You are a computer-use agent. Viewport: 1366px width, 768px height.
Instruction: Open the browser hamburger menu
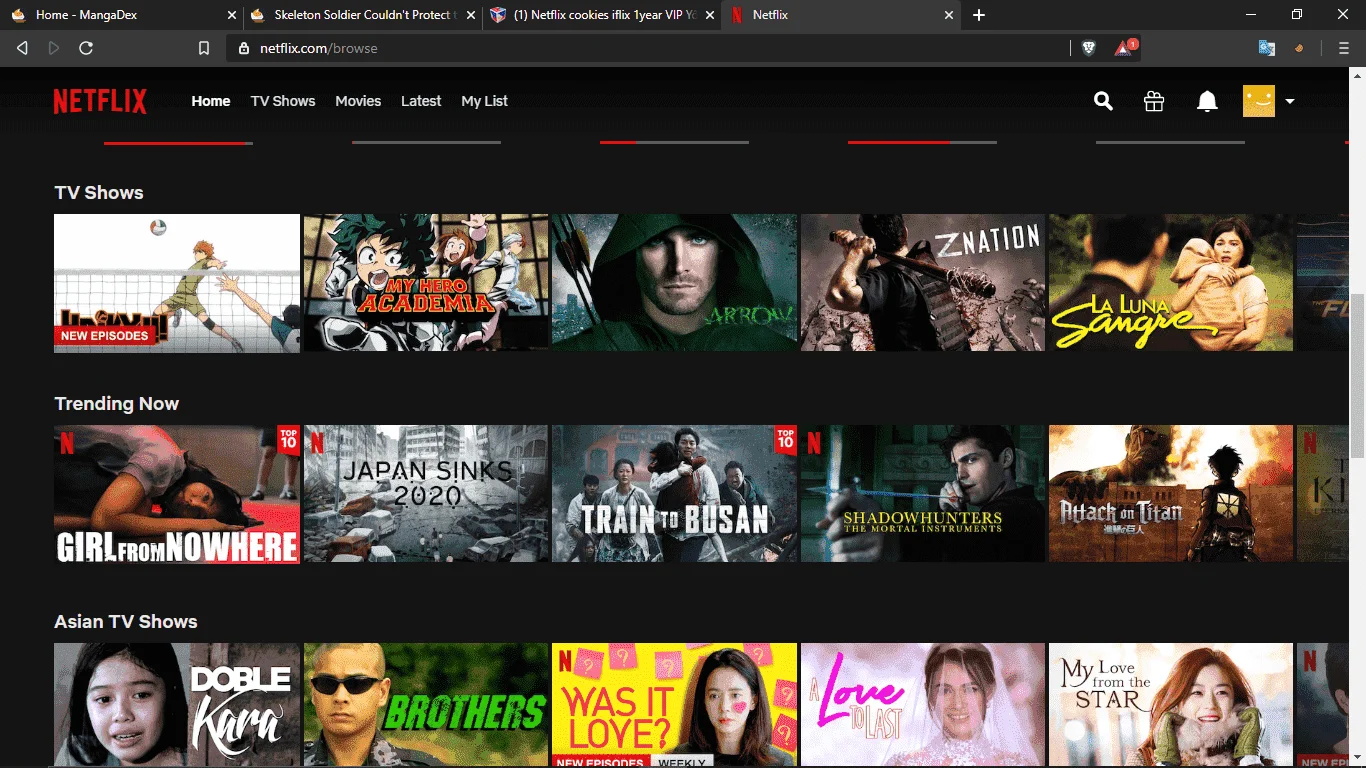(x=1343, y=48)
